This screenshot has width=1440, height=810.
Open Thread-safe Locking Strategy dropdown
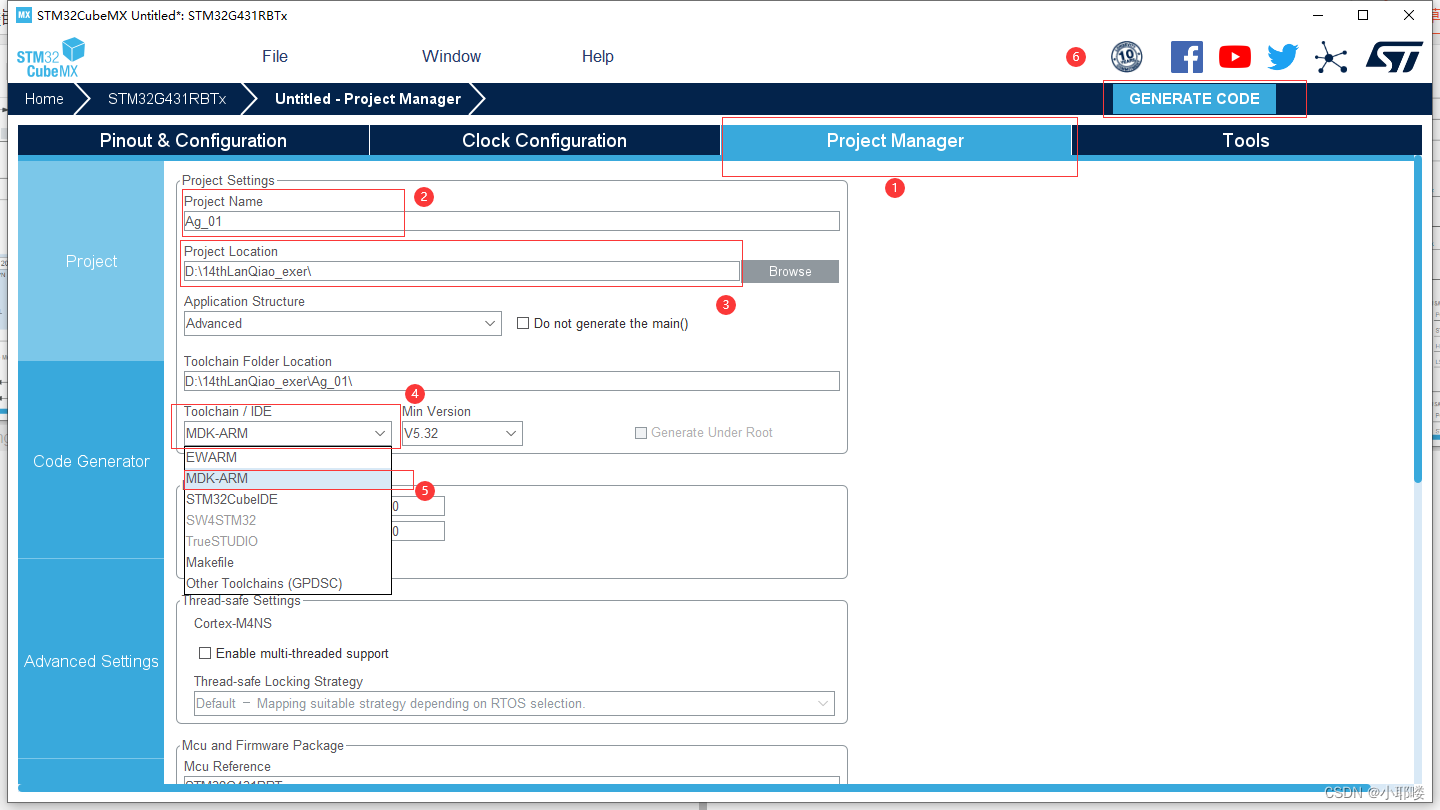tap(514, 704)
